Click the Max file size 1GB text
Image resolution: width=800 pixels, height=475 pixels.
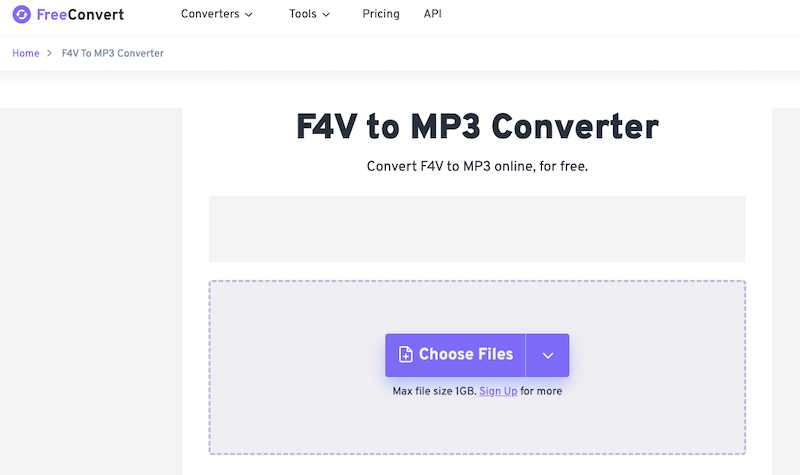tap(434, 391)
